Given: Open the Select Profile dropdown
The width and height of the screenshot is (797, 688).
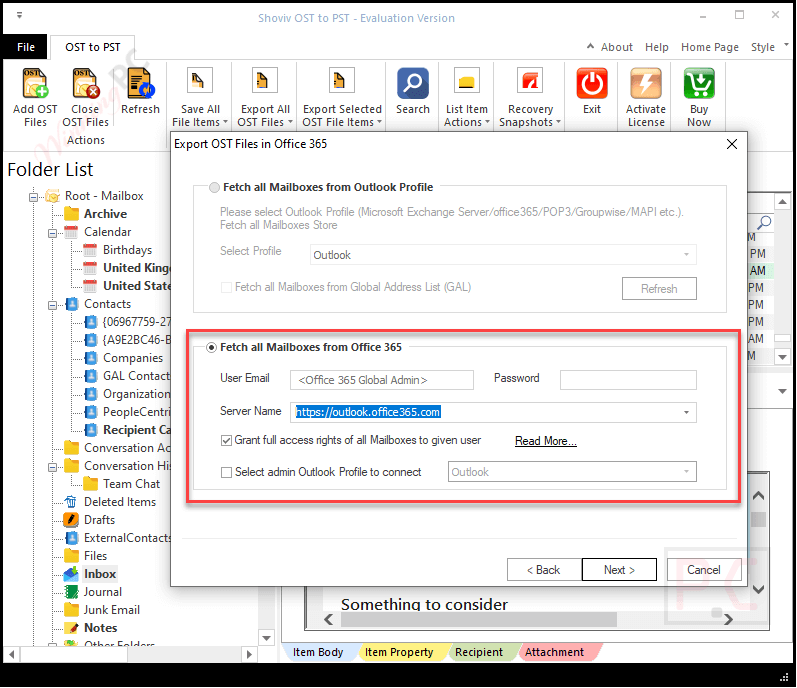Looking at the screenshot, I should (503, 255).
